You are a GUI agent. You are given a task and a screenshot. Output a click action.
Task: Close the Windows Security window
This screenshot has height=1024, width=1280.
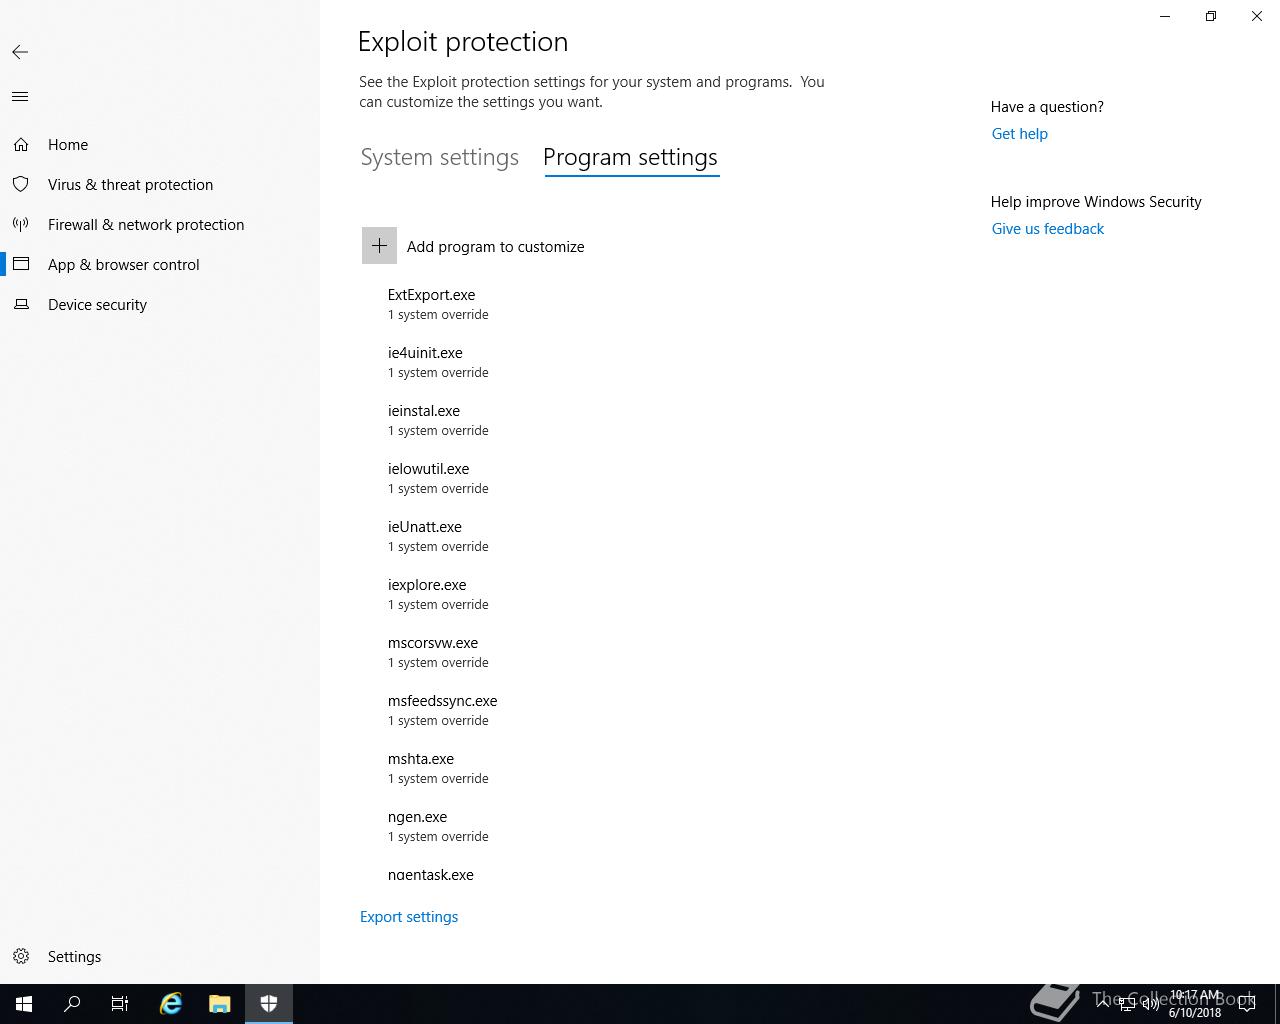[1257, 16]
